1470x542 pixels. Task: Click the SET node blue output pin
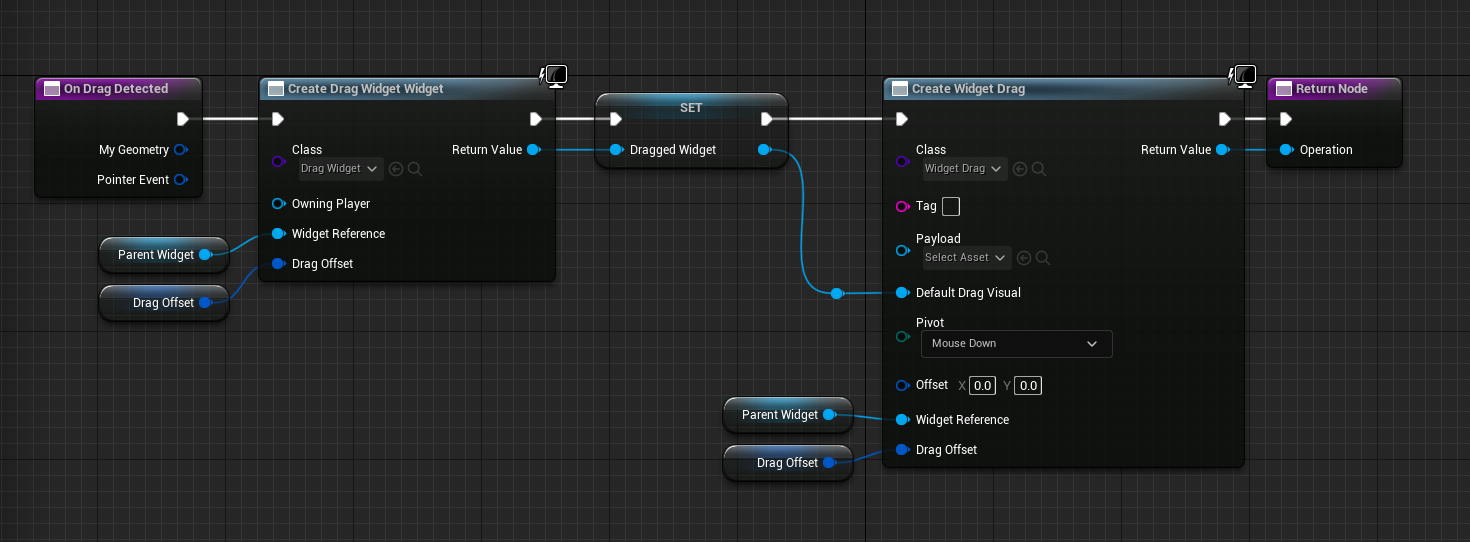764,150
